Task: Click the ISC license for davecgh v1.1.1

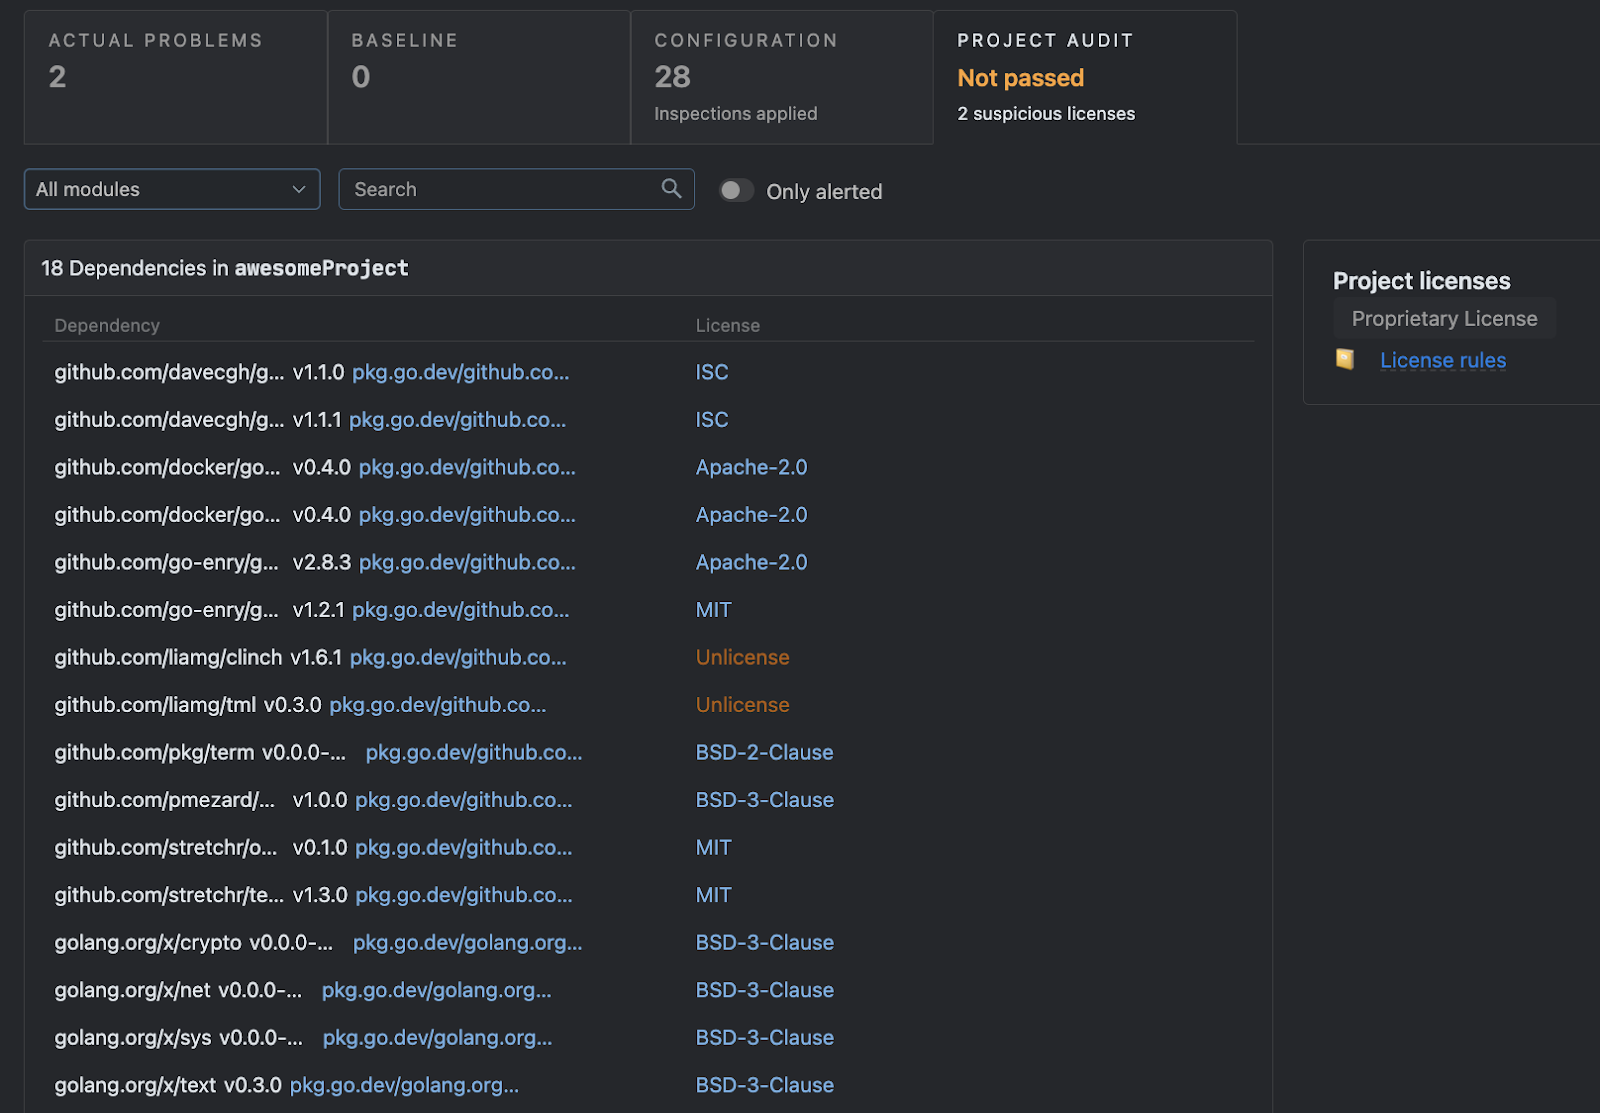Action: 712,420
